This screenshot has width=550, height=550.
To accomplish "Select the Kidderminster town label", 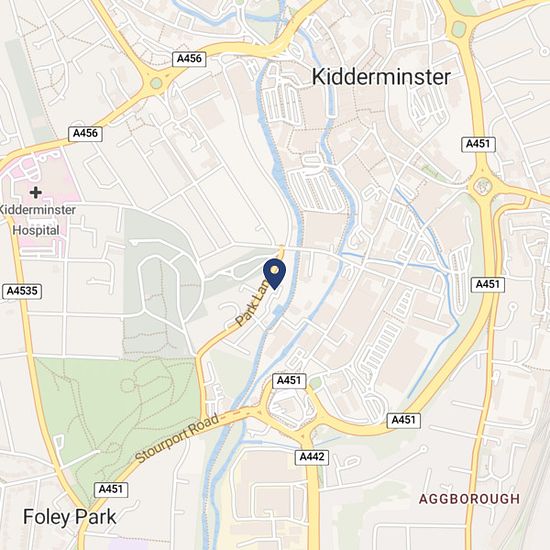I will 381,77.
